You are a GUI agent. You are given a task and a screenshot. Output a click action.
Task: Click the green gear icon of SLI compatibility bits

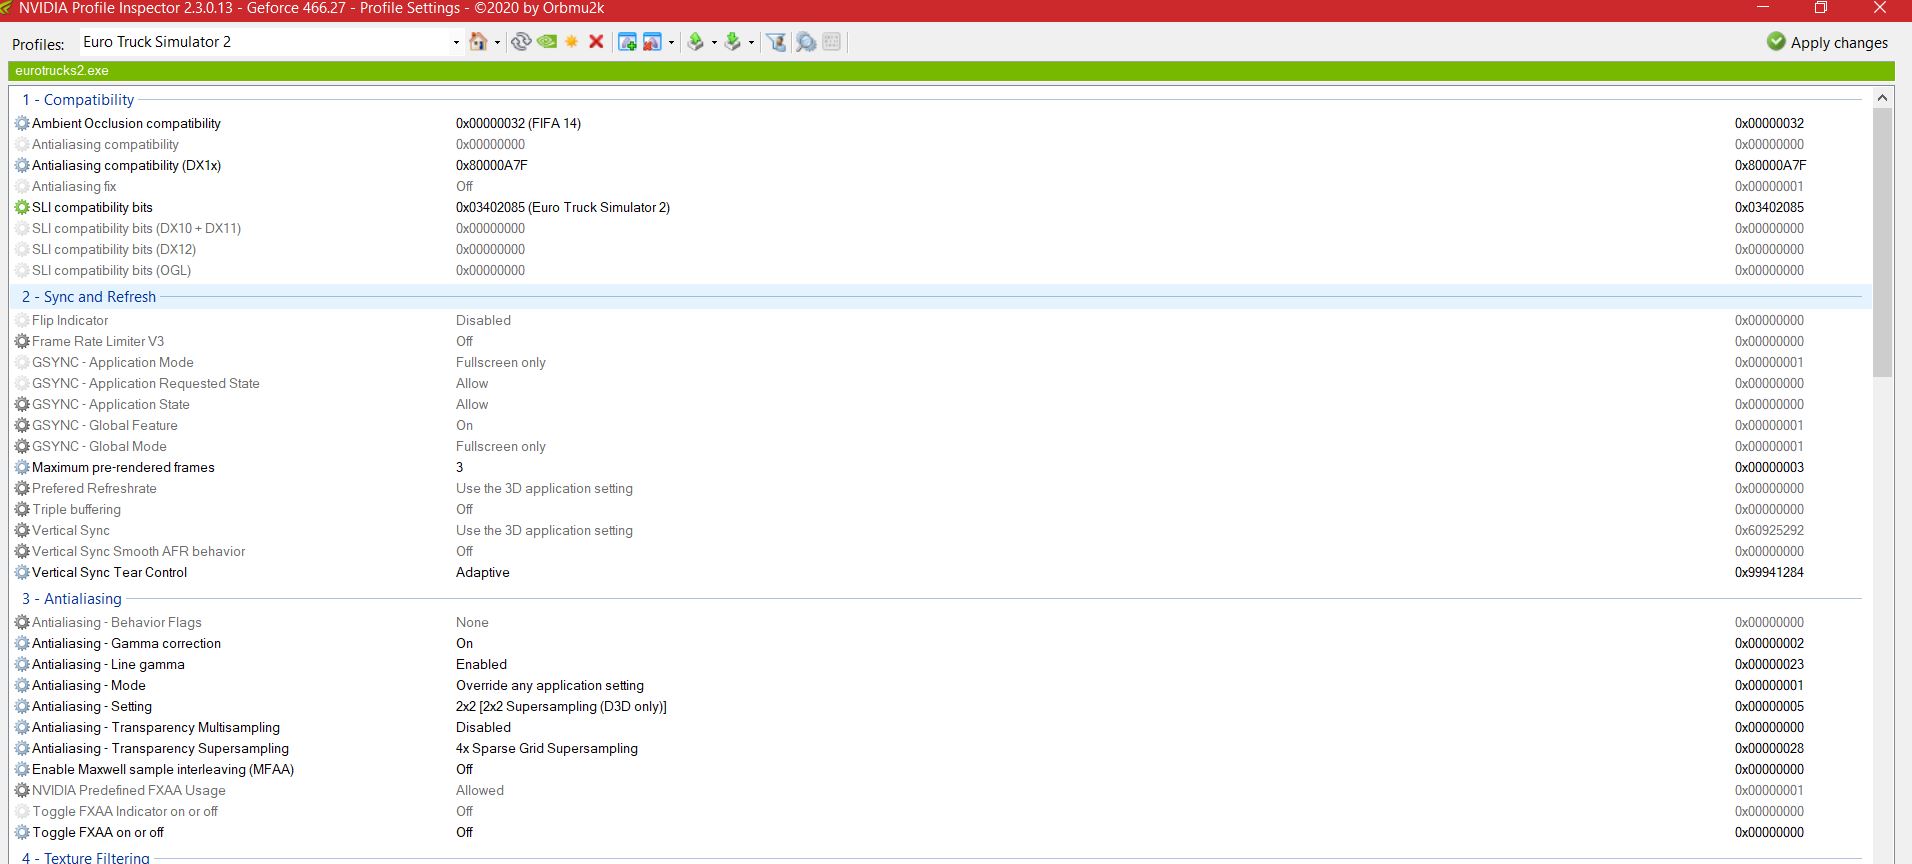22,208
